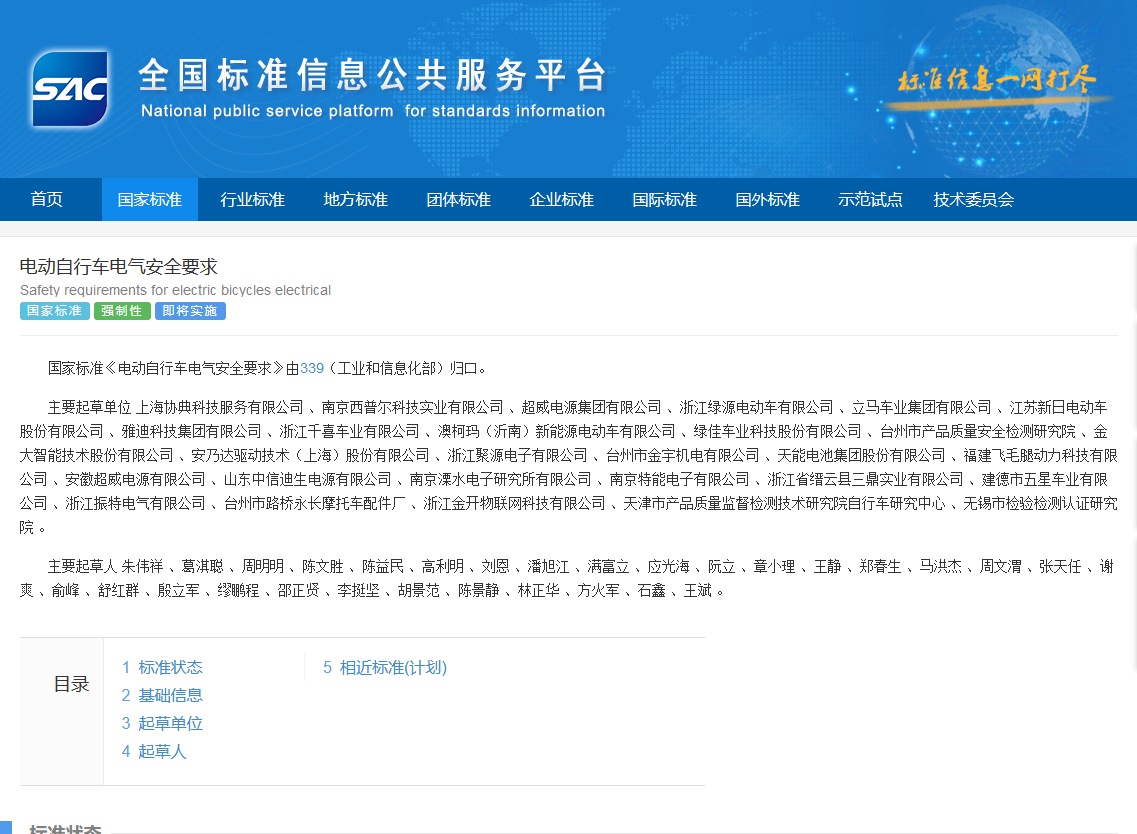Click the blue 国家标准 tag badge
This screenshot has width=1137, height=834.
[55, 311]
